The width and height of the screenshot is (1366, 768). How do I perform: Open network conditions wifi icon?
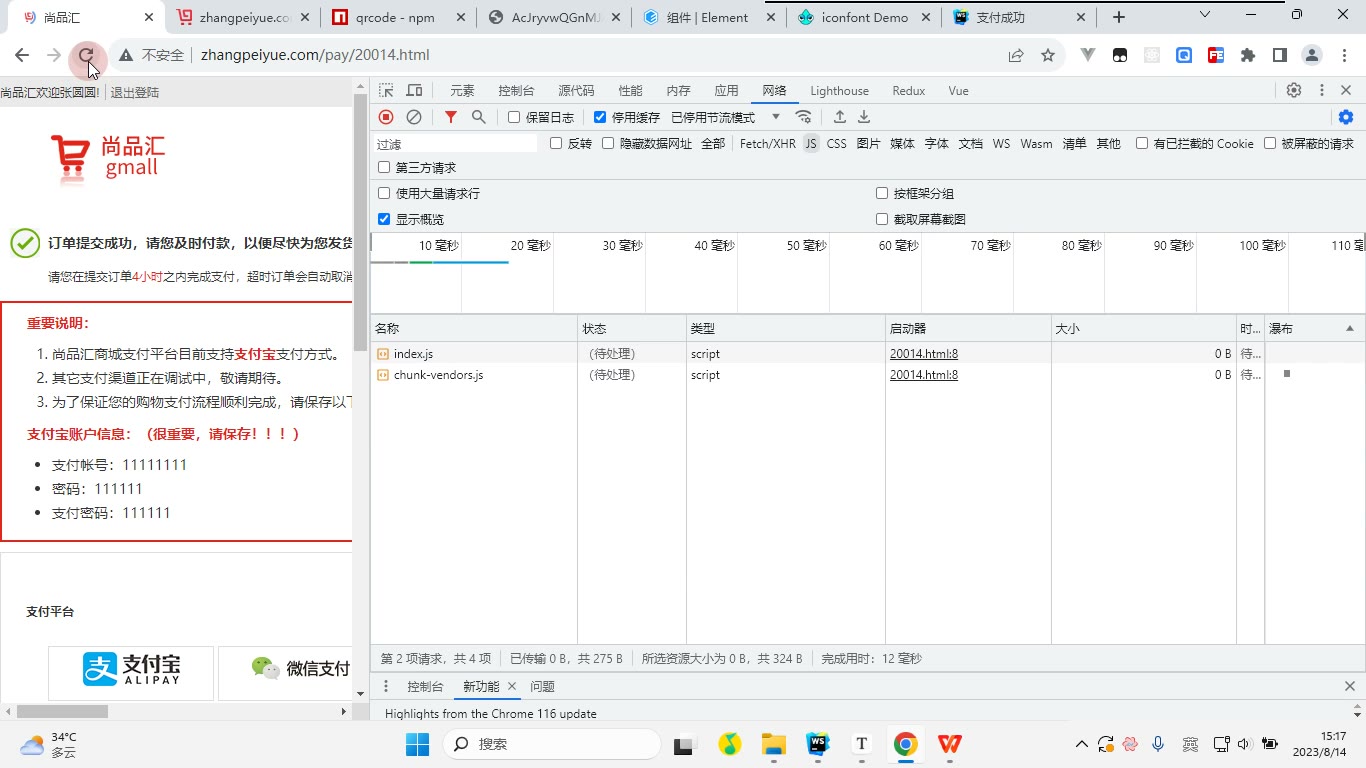tap(803, 117)
